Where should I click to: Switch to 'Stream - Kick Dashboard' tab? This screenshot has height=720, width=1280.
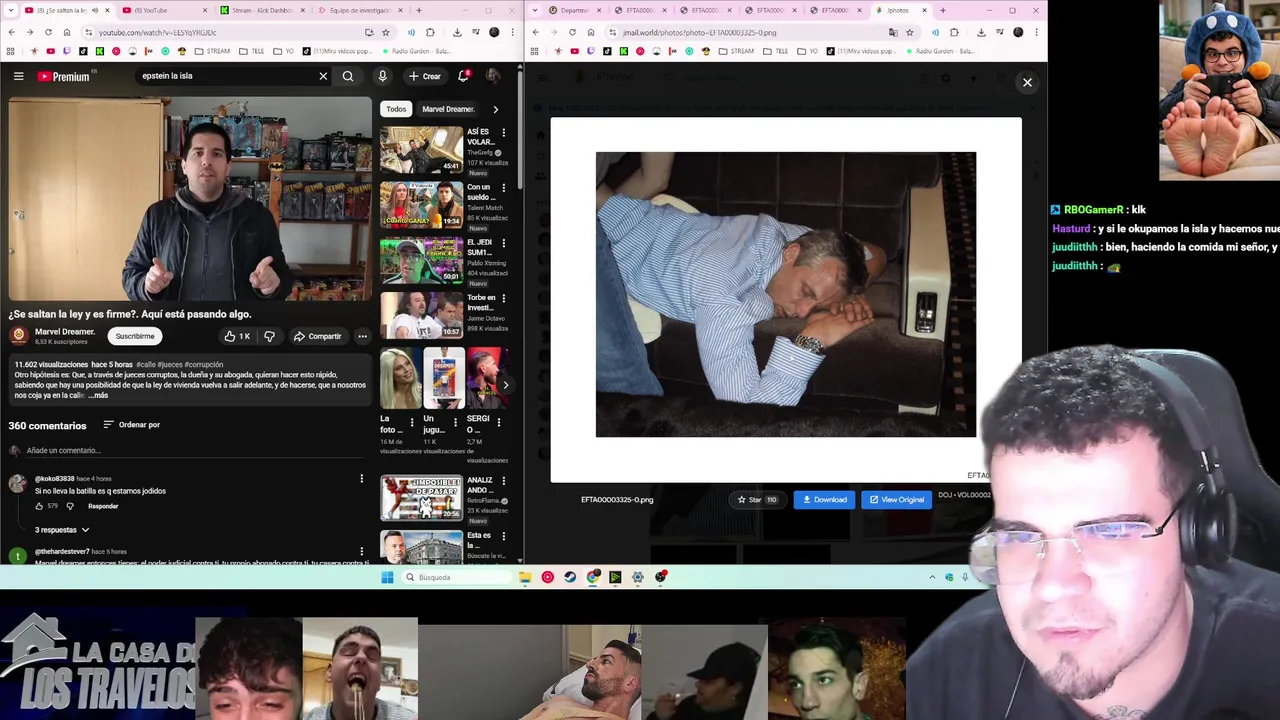point(262,10)
